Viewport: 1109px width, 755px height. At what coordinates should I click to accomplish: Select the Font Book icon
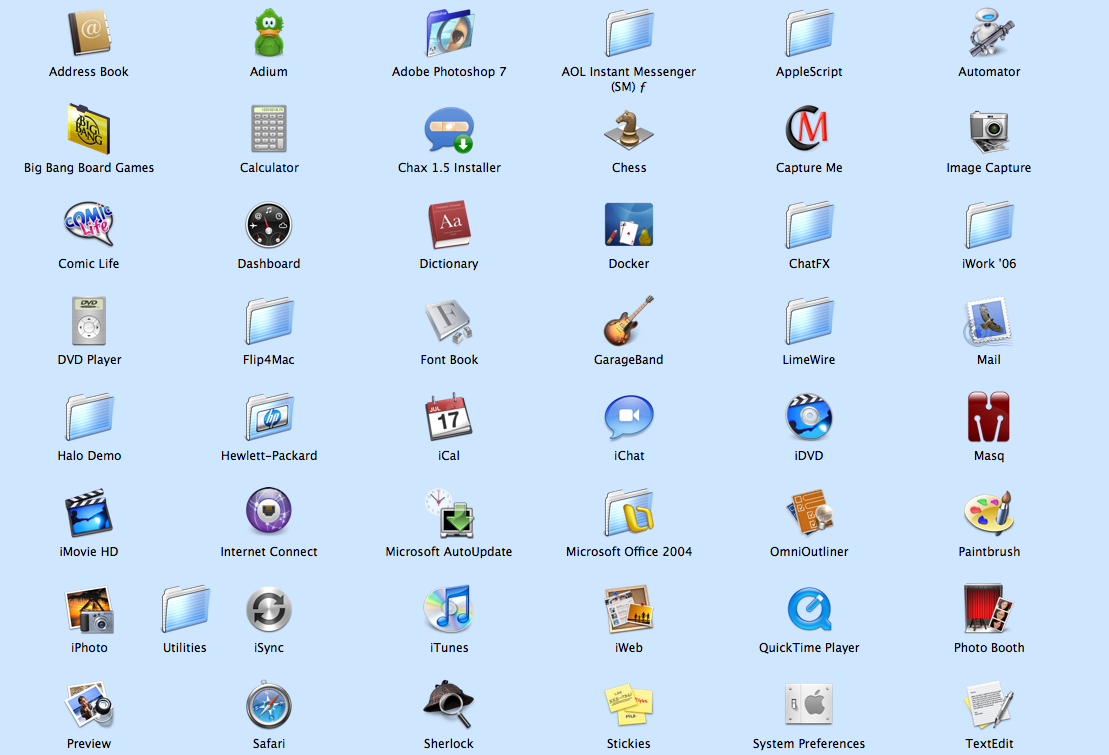(449, 321)
